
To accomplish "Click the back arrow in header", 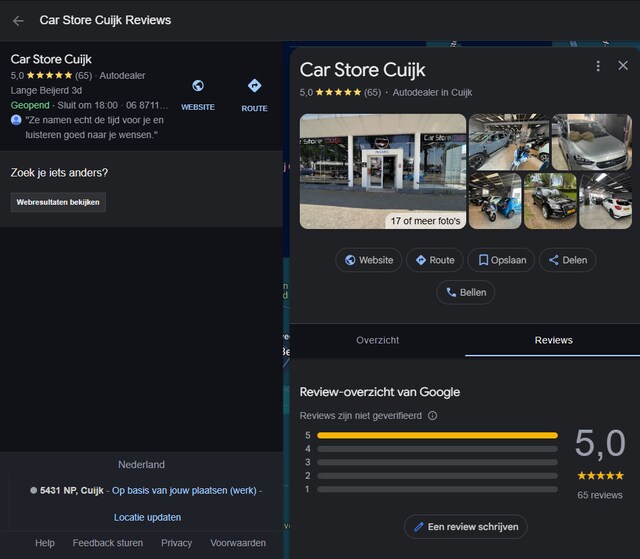I will tap(18, 20).
